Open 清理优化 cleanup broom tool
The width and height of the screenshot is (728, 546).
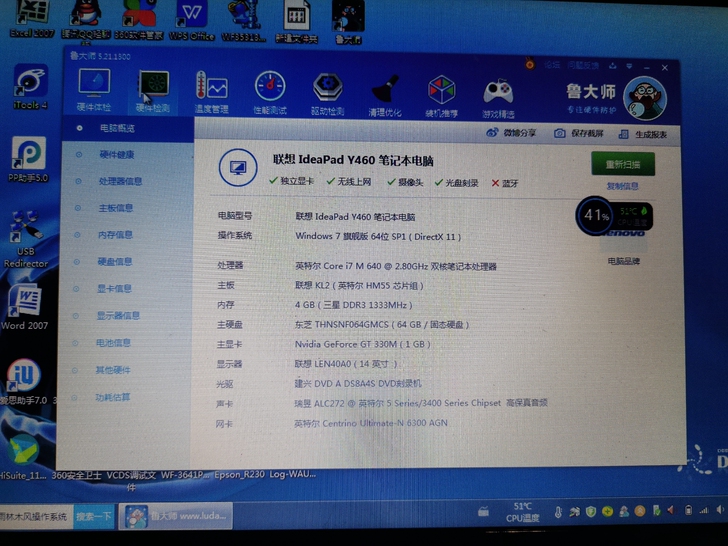tap(385, 96)
